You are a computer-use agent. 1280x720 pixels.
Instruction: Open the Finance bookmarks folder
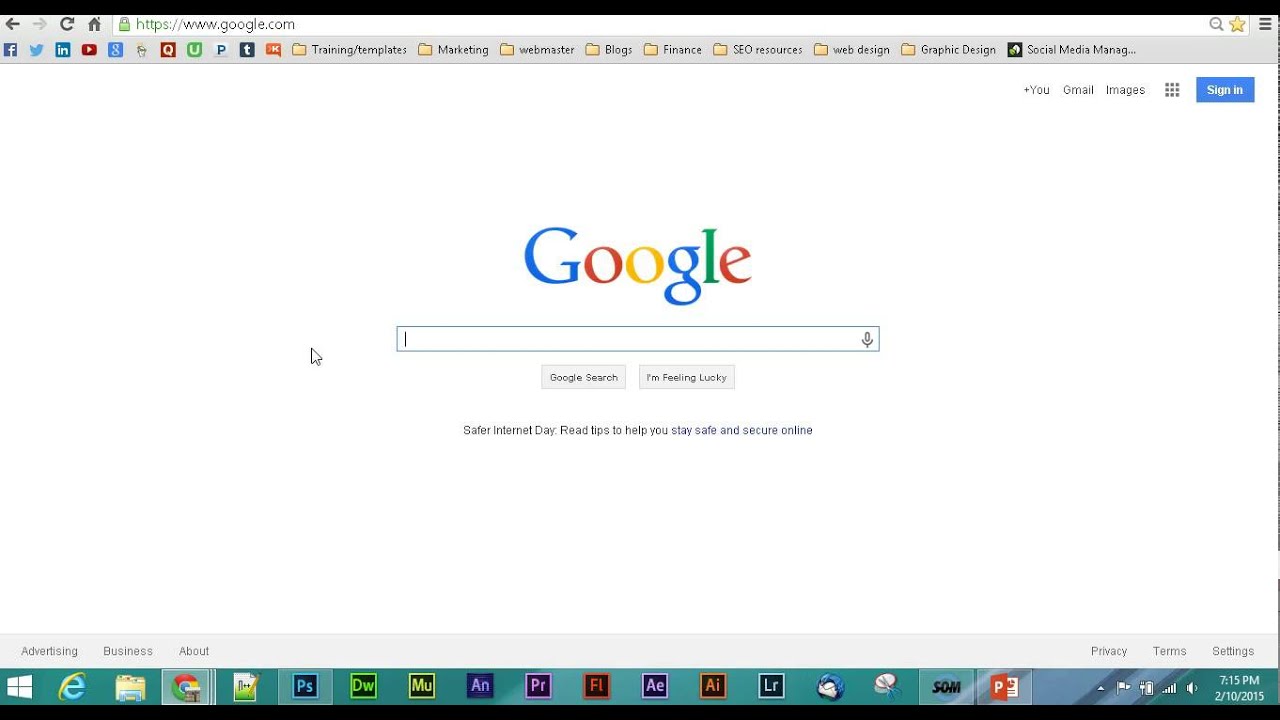(672, 50)
